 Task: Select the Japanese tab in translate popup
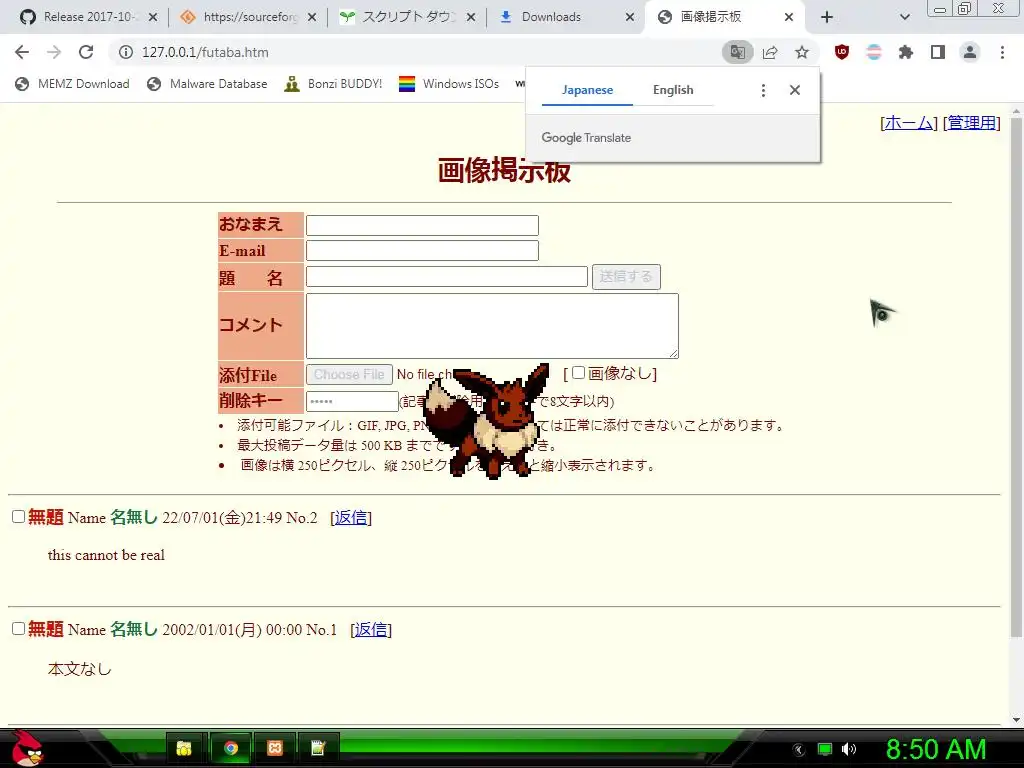(x=587, y=90)
